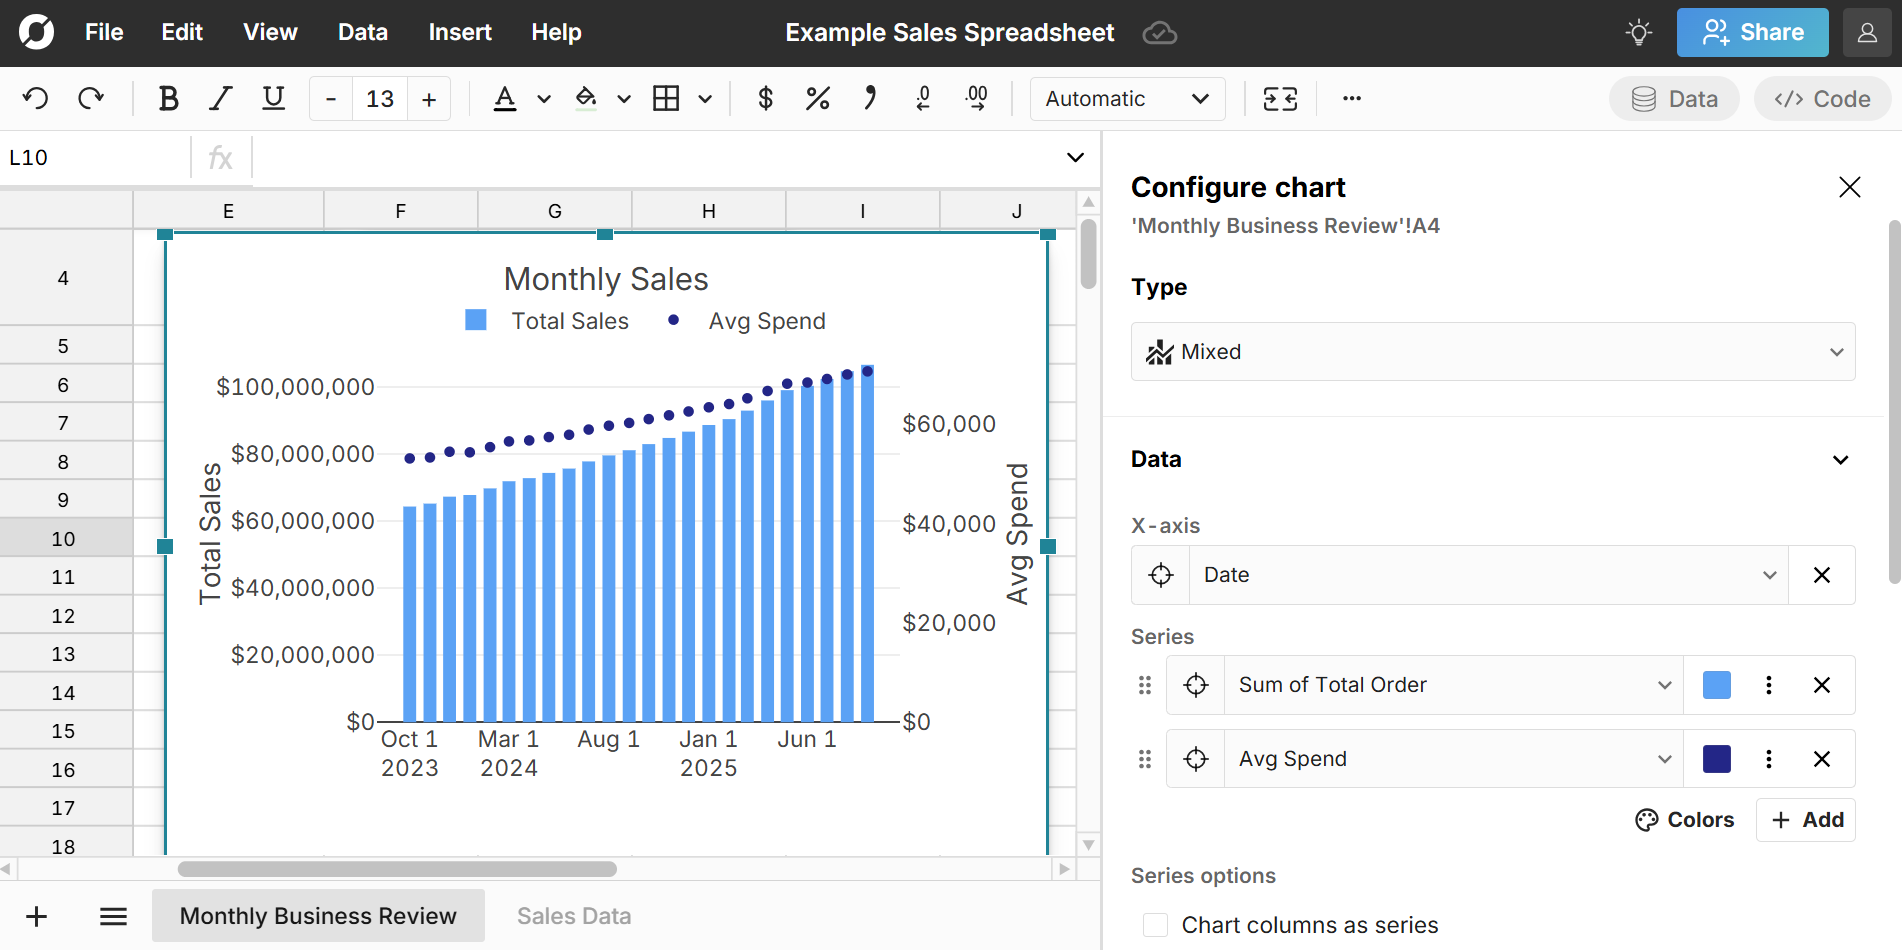
Task: Add a new chart series
Action: tap(1806, 820)
